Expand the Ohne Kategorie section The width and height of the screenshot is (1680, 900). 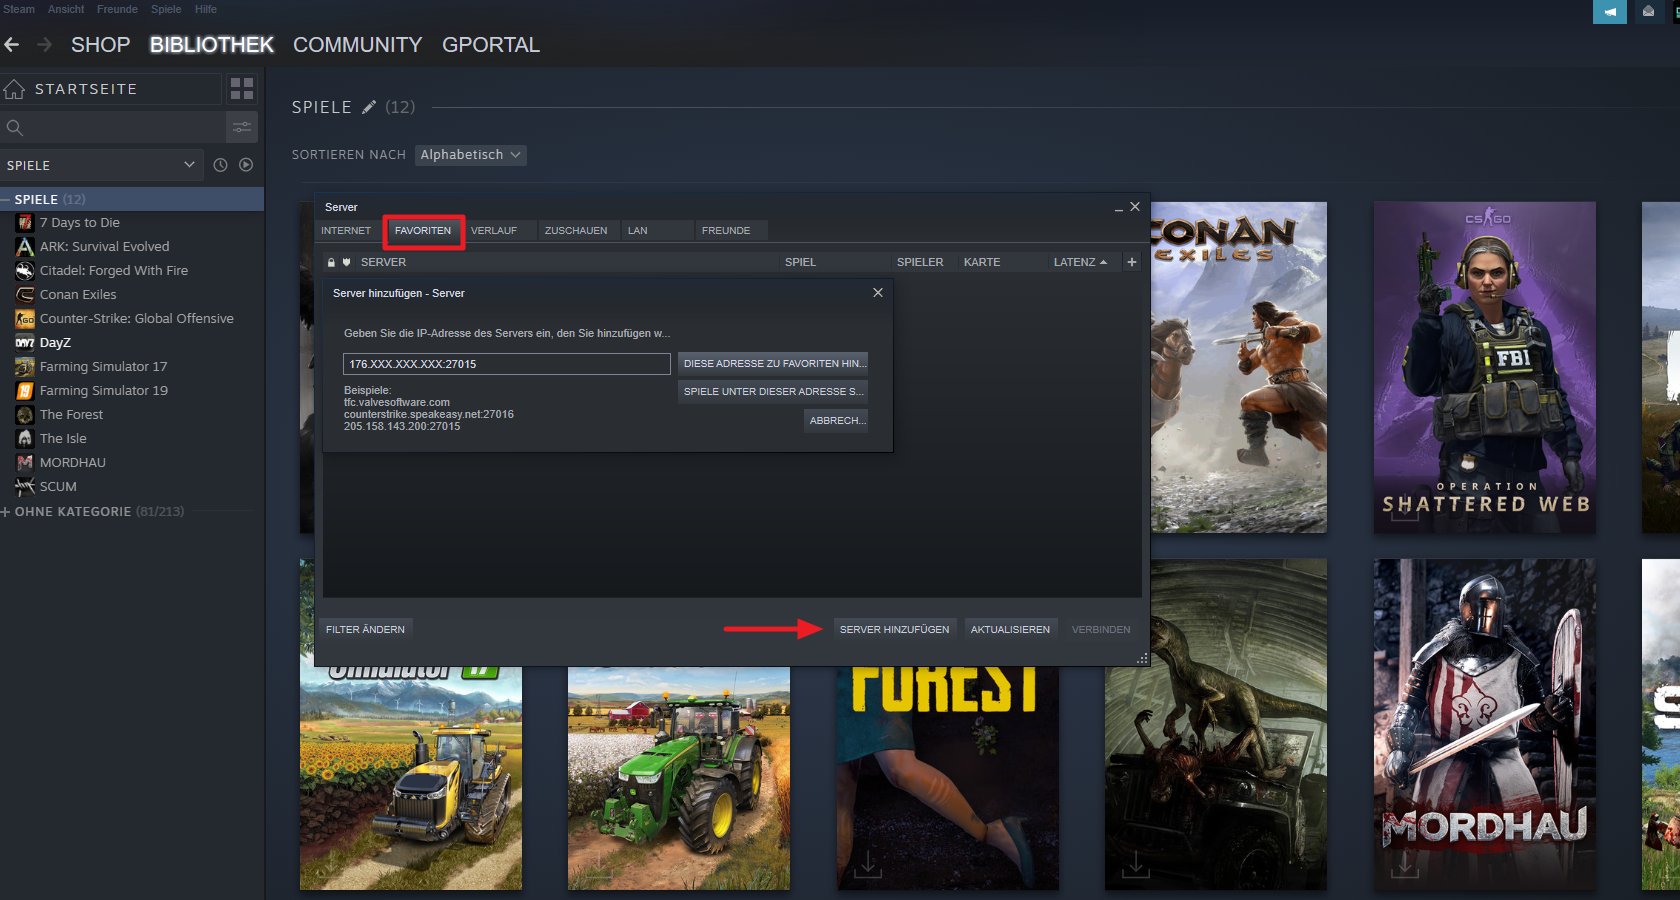coord(6,511)
